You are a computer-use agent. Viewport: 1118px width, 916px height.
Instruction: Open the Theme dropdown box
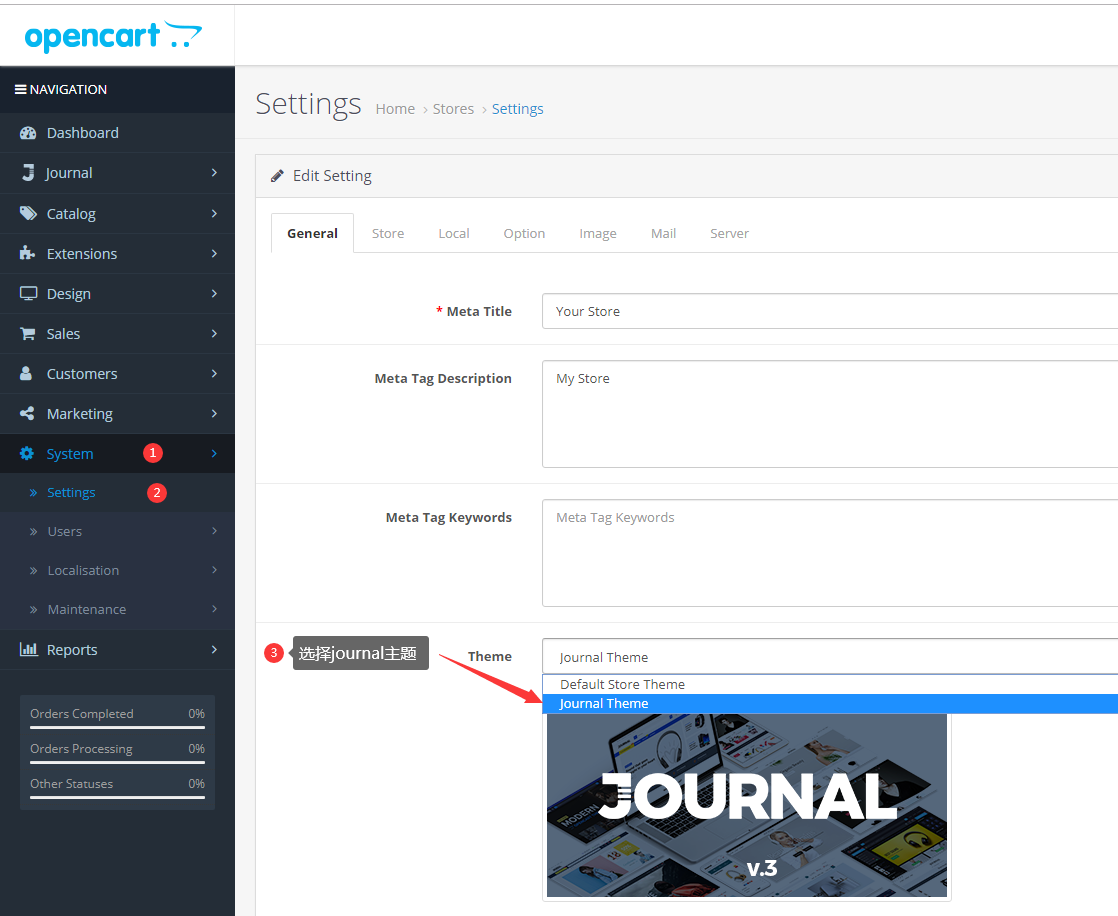[x=830, y=657]
